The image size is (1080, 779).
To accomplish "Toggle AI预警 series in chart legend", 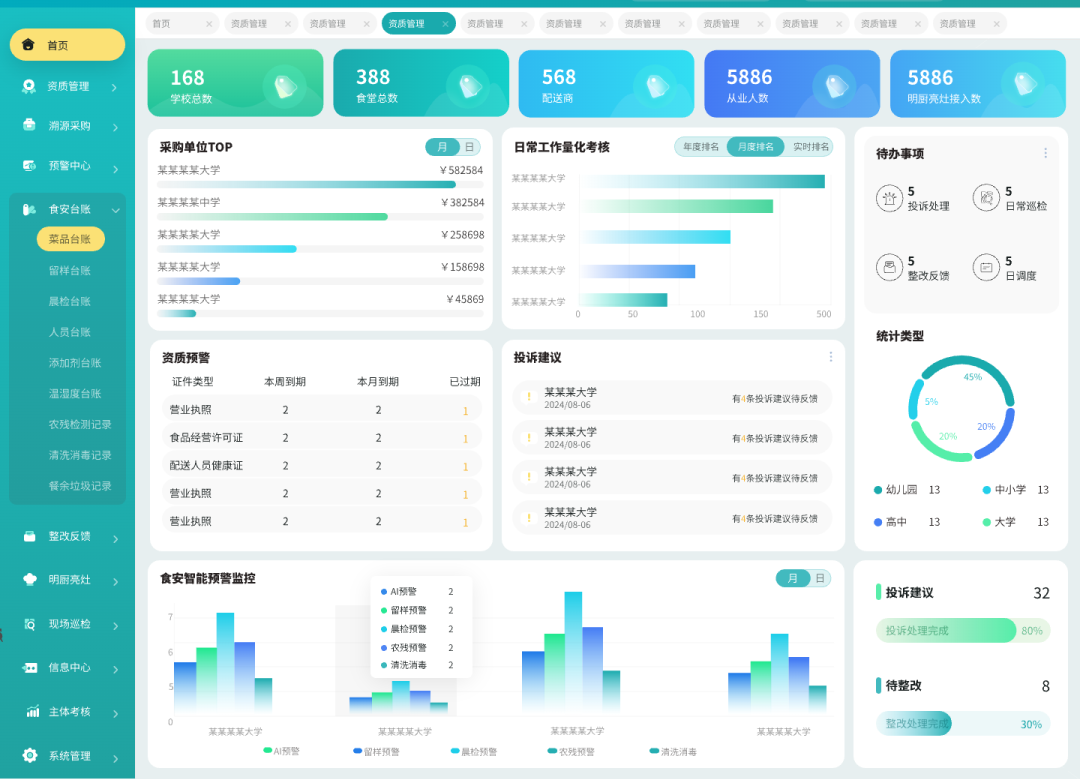I will click(x=281, y=751).
